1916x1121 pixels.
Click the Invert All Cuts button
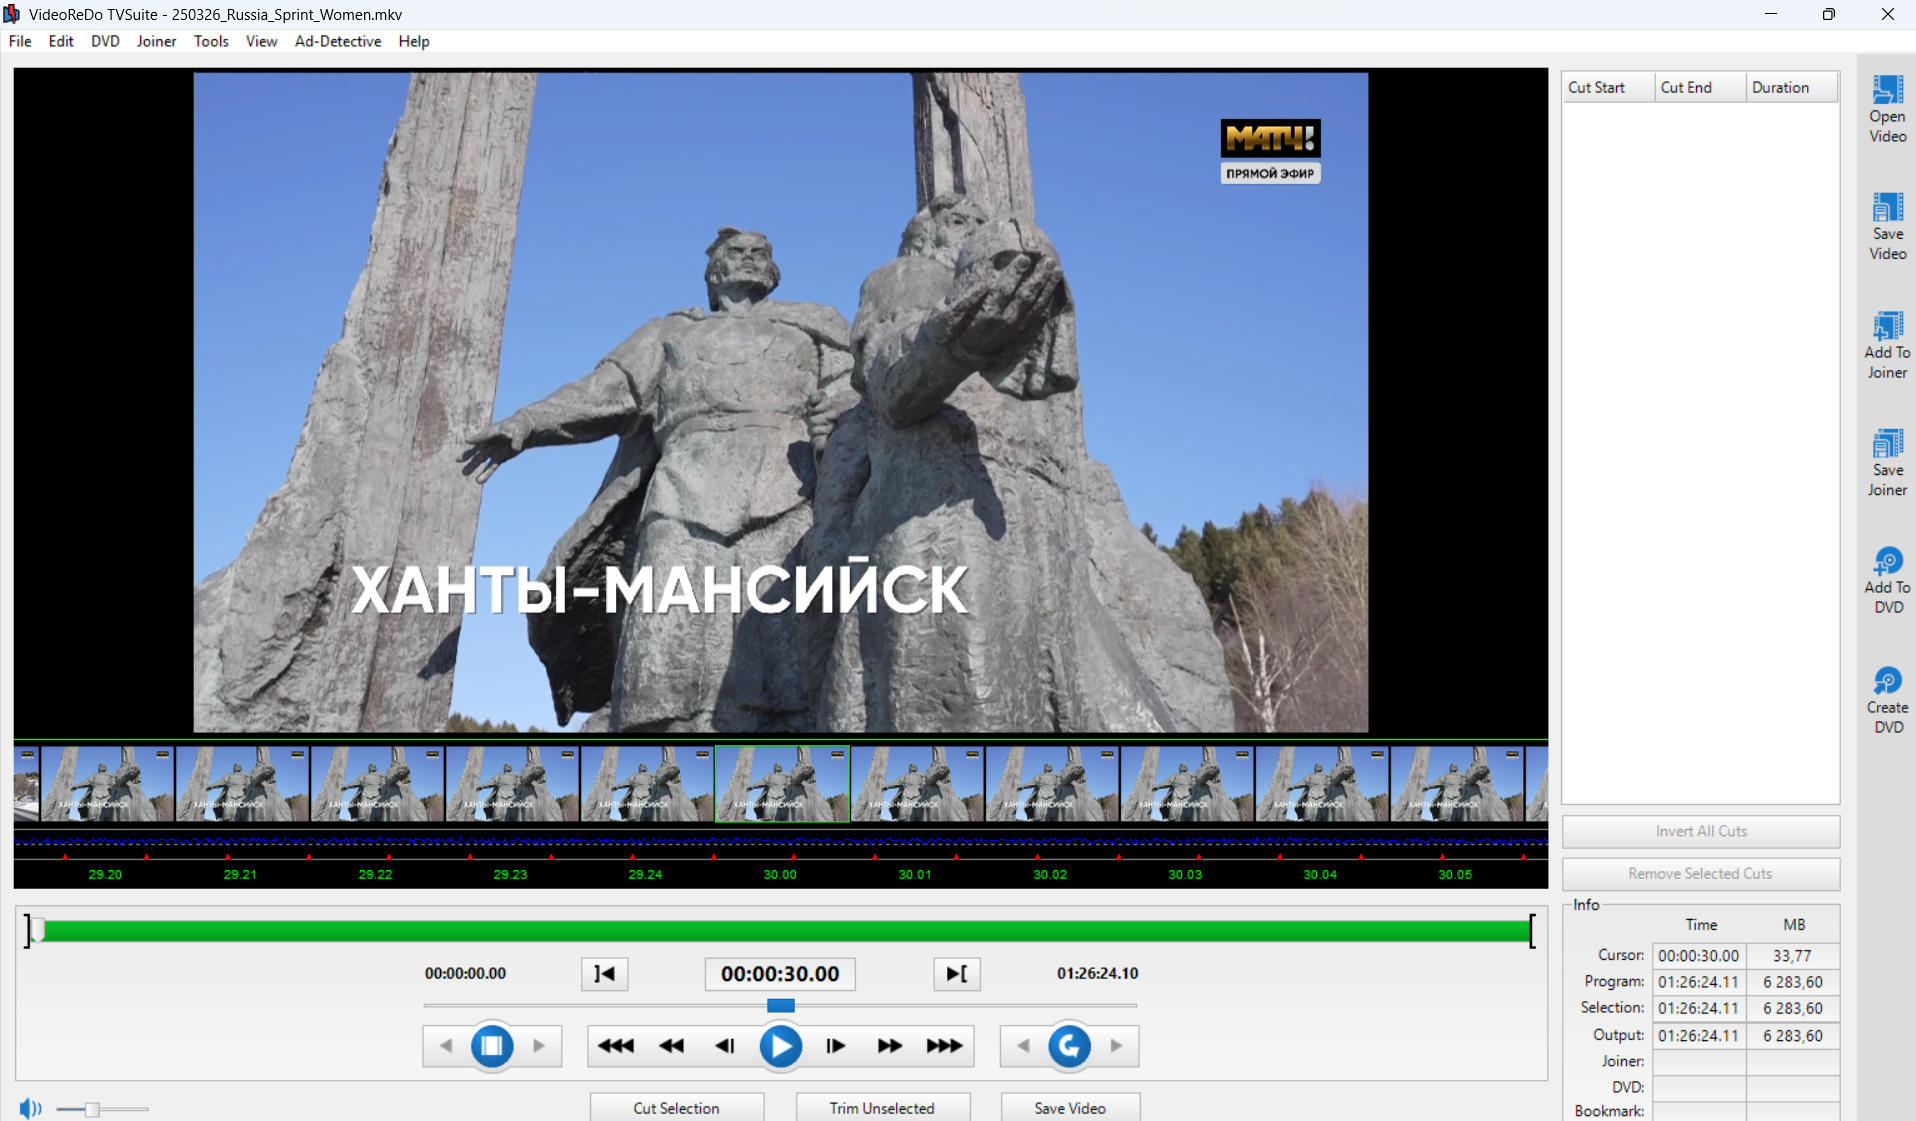[x=1701, y=831]
